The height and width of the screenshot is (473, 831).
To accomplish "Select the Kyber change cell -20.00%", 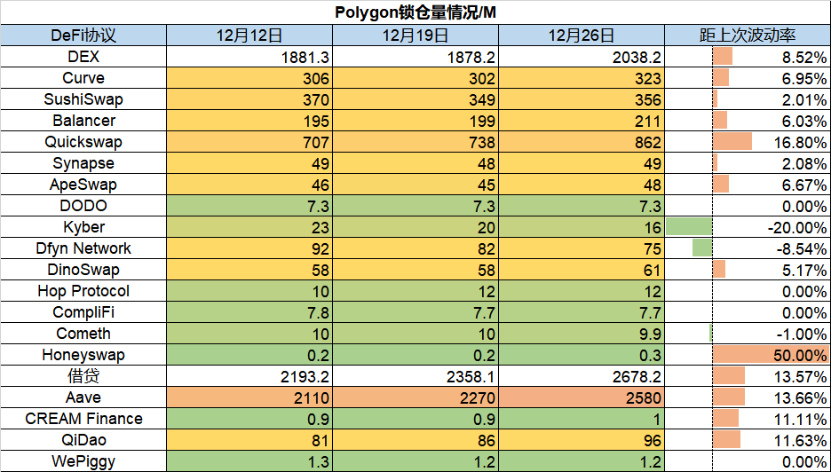I will (x=747, y=227).
